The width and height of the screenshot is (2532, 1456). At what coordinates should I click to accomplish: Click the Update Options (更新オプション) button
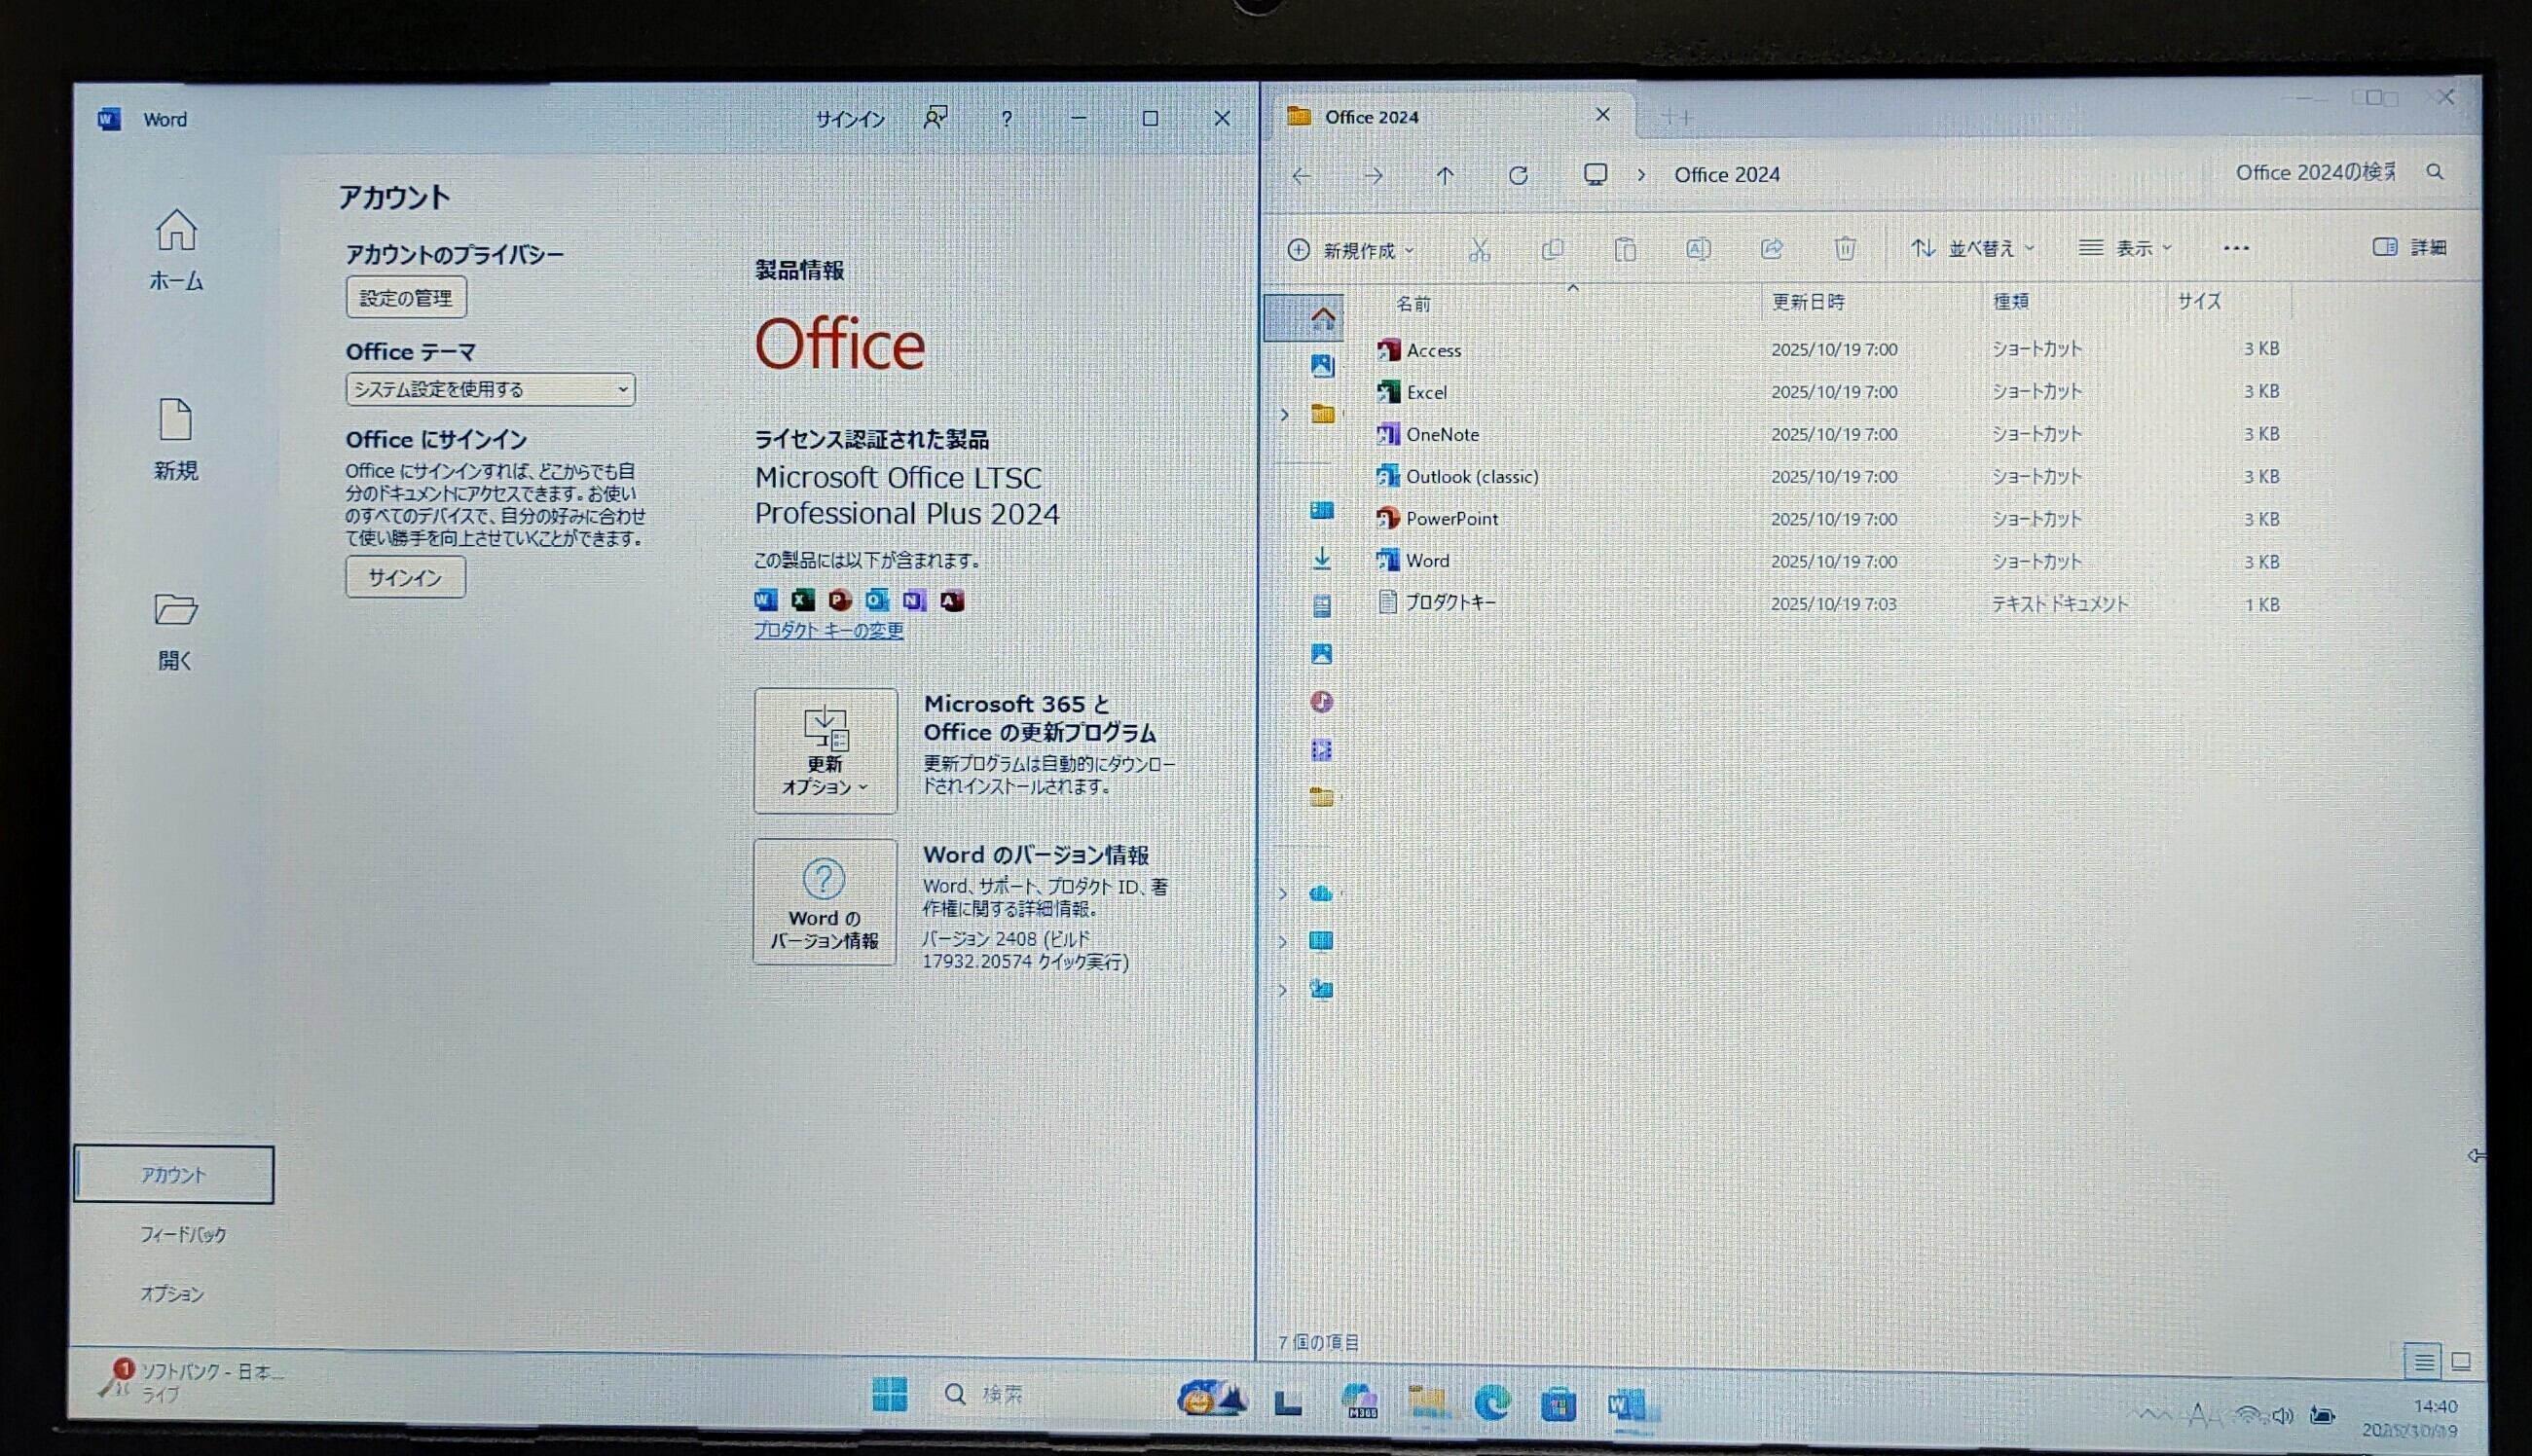(x=825, y=751)
